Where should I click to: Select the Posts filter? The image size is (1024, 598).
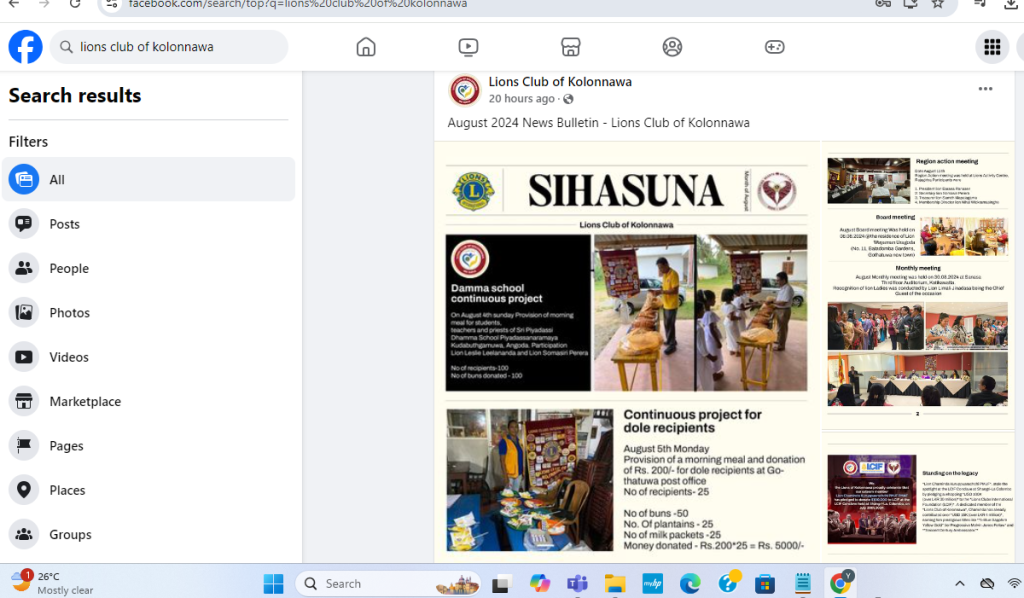[x=149, y=224]
